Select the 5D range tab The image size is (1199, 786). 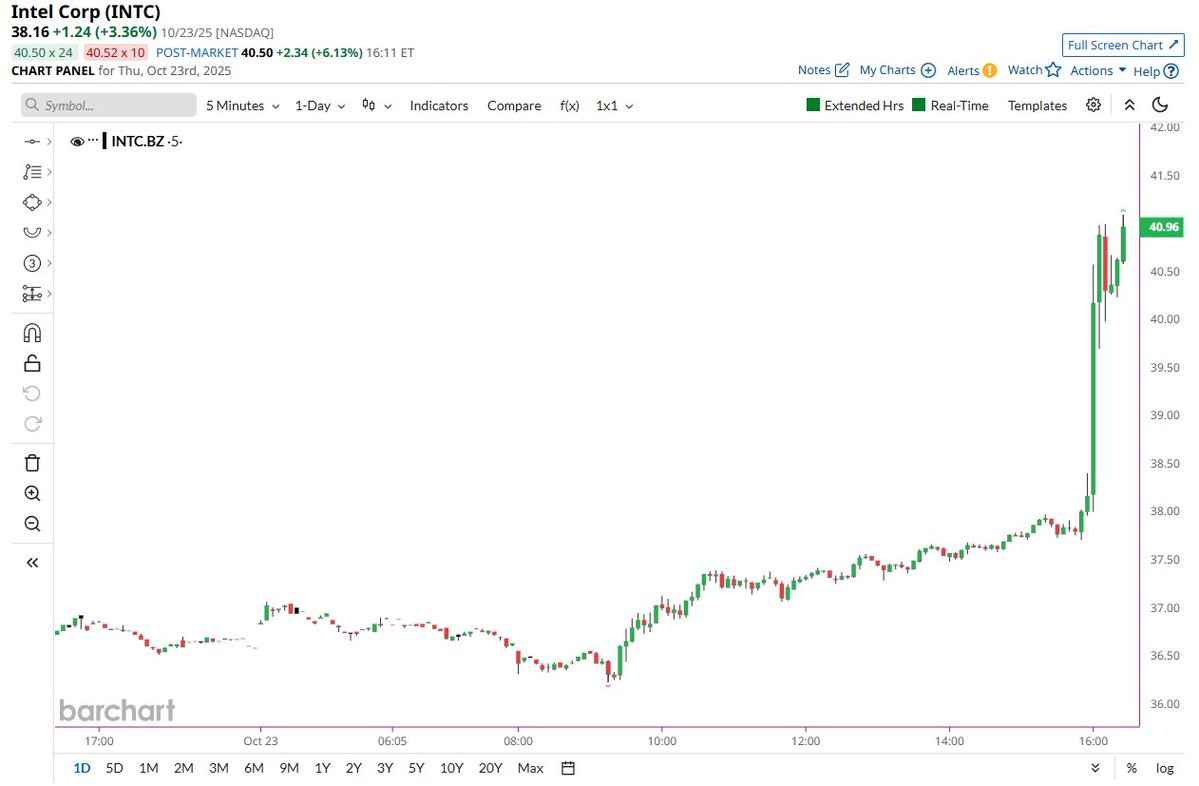pos(115,768)
